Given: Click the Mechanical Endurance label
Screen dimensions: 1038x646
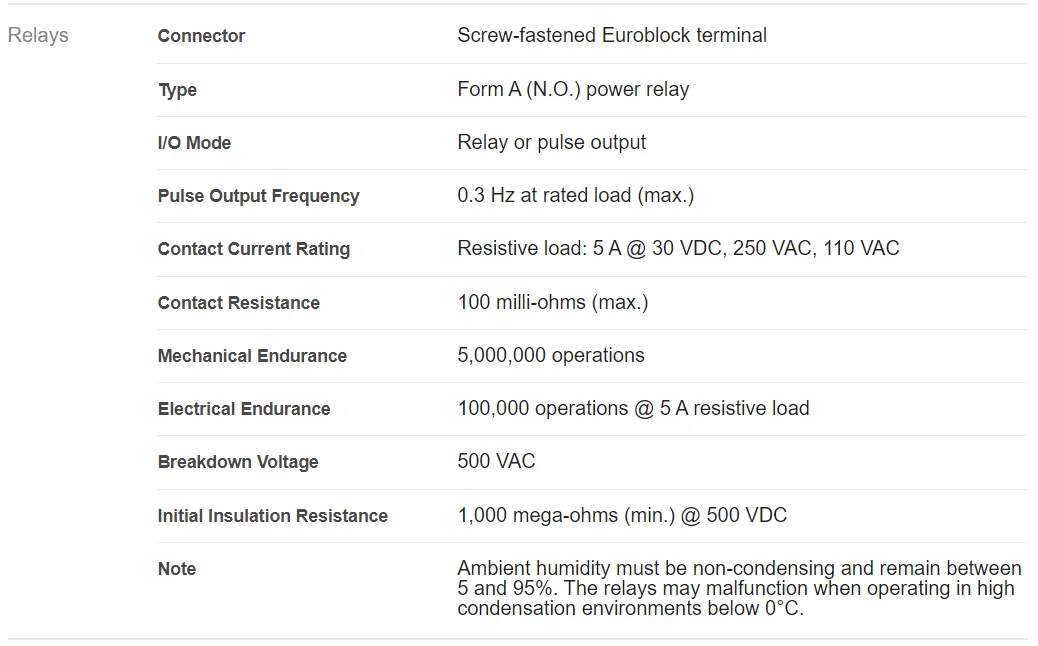Looking at the screenshot, I should point(252,356).
